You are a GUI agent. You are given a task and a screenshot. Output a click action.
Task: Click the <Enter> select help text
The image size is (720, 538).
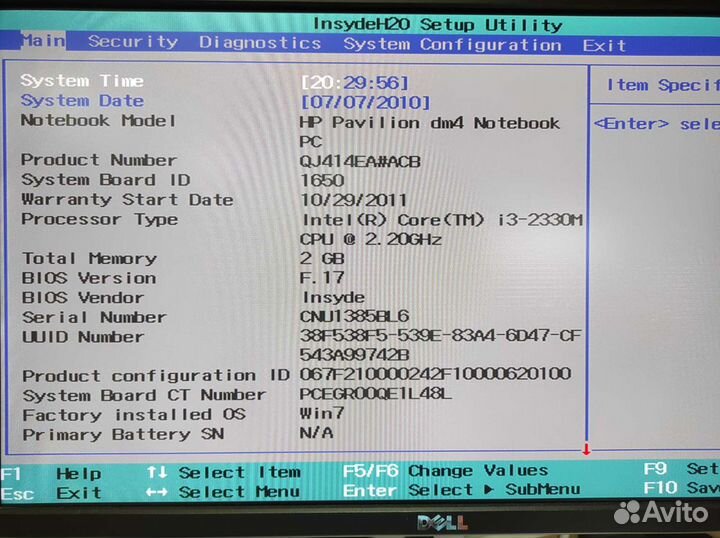point(657,124)
